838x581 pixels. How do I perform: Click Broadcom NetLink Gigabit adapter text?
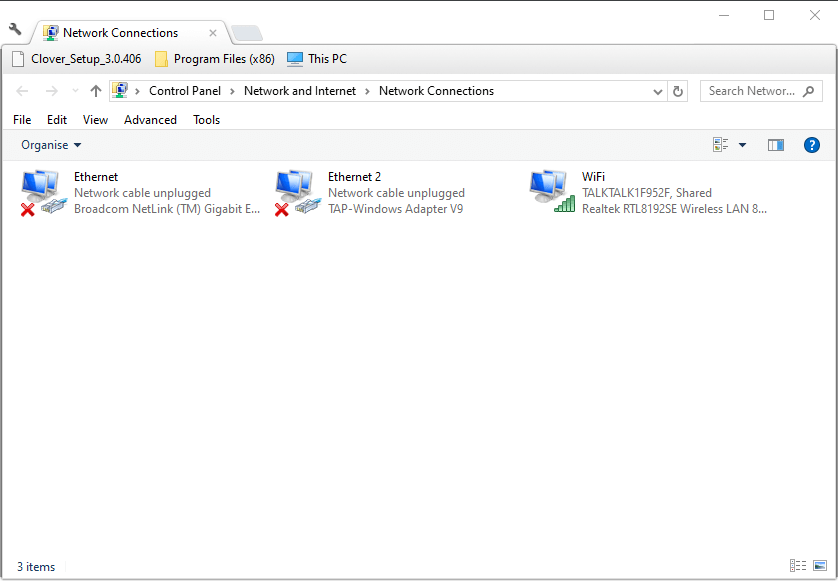(167, 209)
